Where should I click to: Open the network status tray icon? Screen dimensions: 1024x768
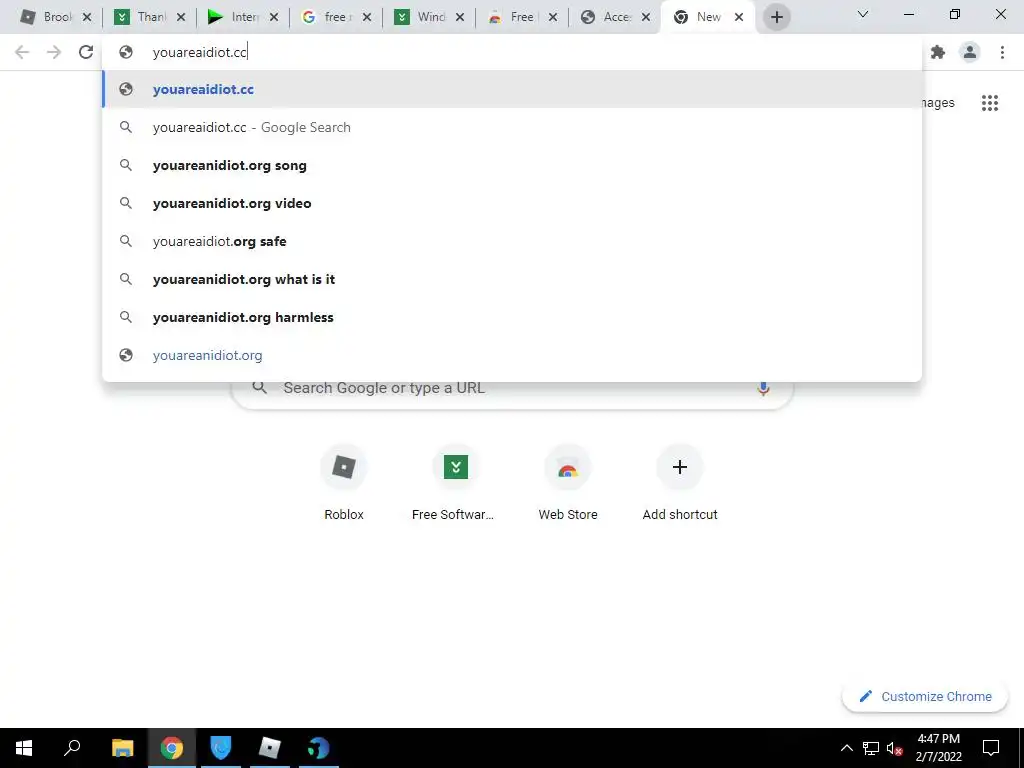point(871,748)
